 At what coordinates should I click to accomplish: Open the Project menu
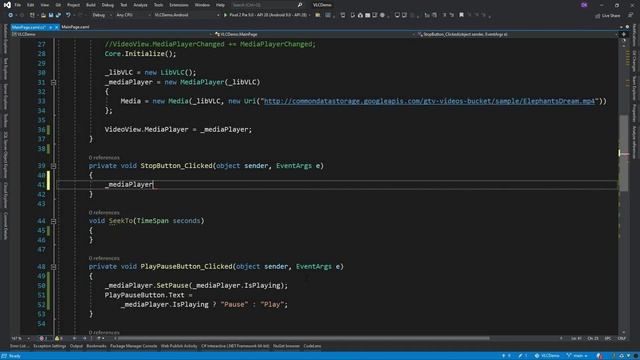[73, 5]
